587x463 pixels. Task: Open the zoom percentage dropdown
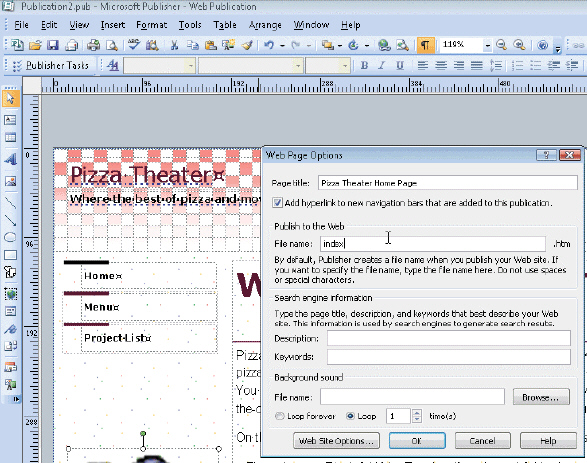click(x=487, y=46)
